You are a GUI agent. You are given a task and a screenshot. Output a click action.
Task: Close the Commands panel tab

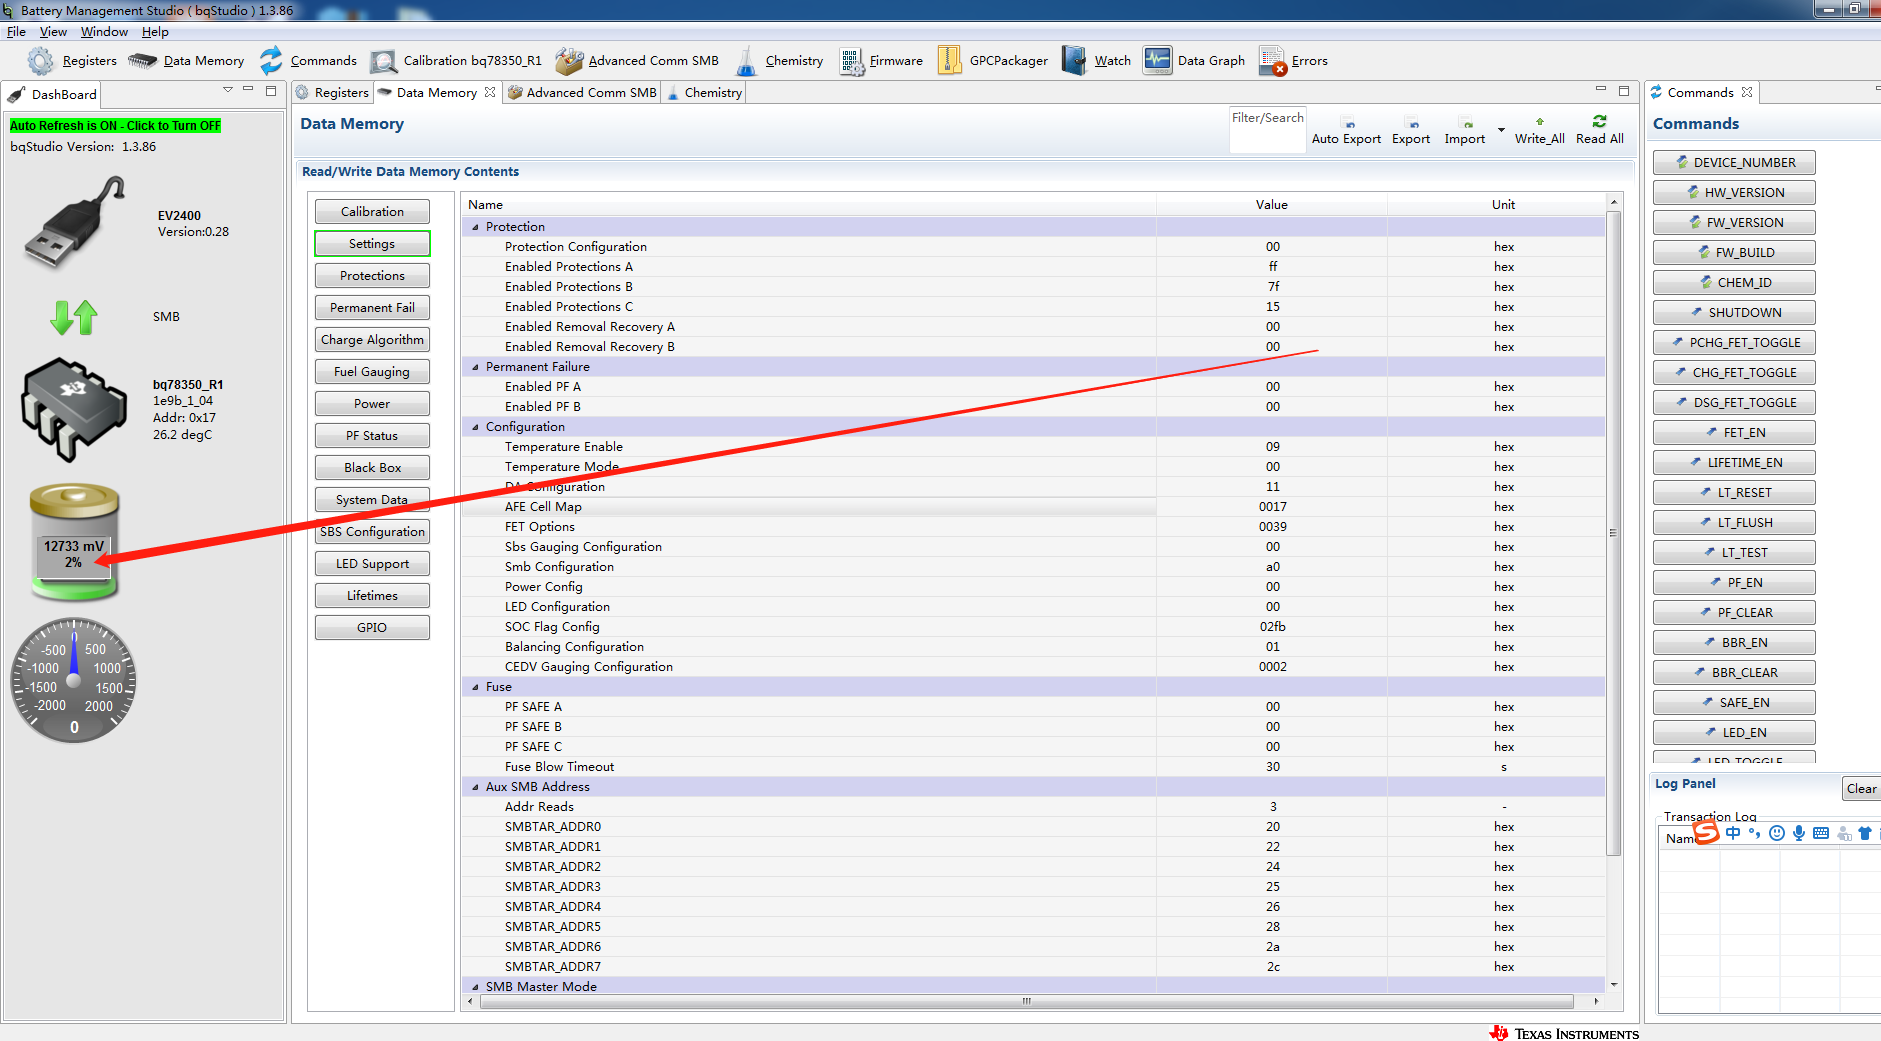(1747, 92)
